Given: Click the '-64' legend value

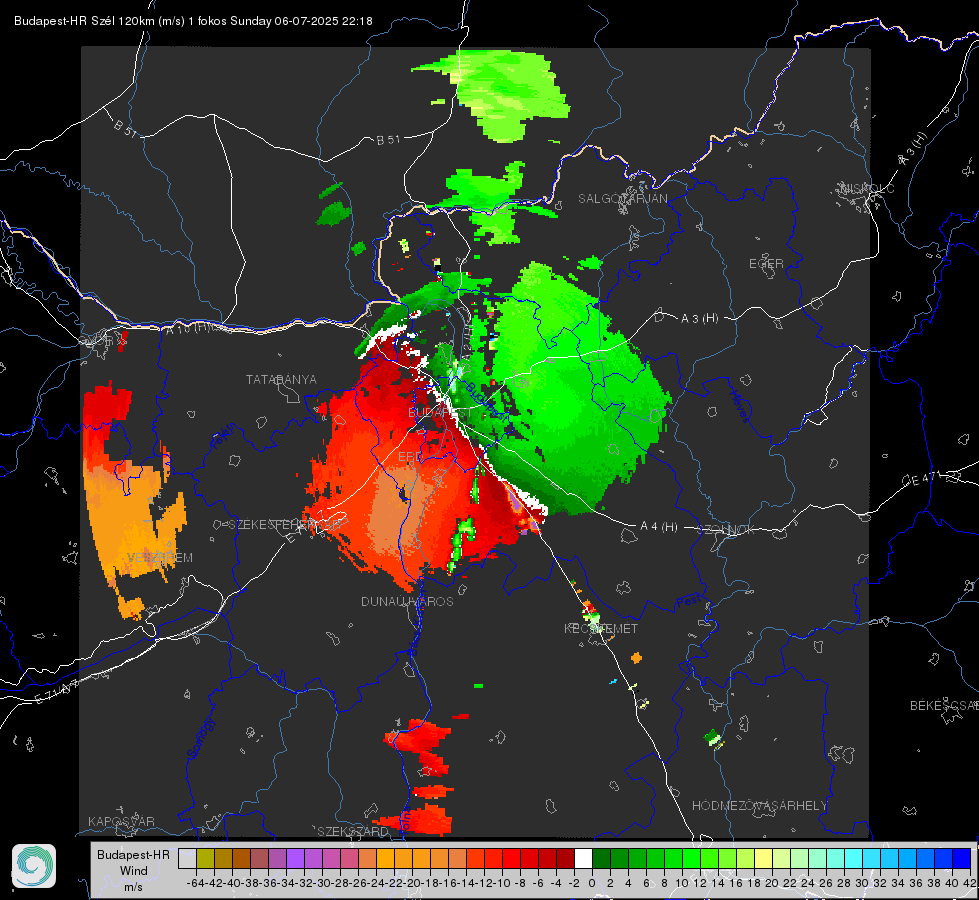Looking at the screenshot, I should [x=195, y=883].
